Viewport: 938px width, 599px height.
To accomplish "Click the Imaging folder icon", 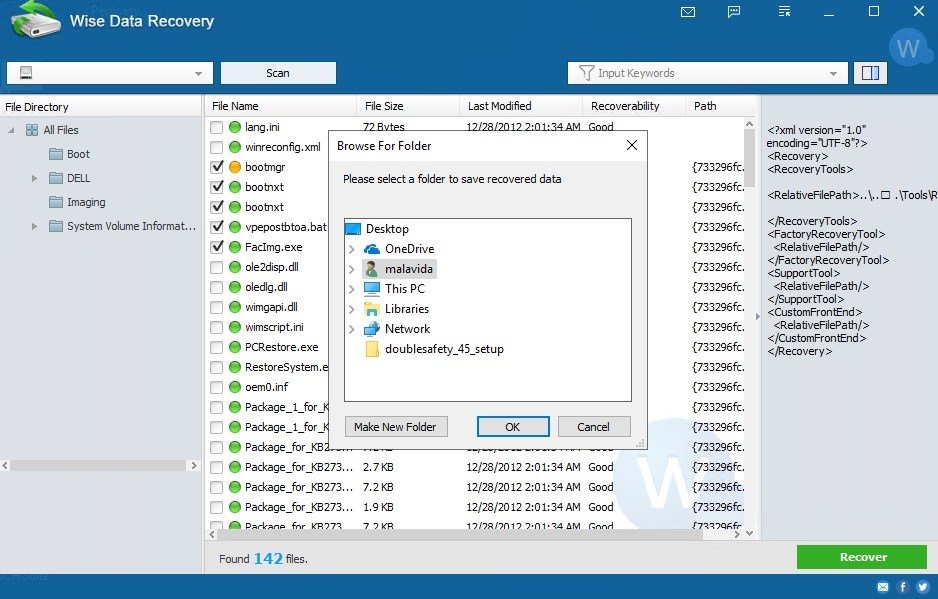I will click(56, 202).
